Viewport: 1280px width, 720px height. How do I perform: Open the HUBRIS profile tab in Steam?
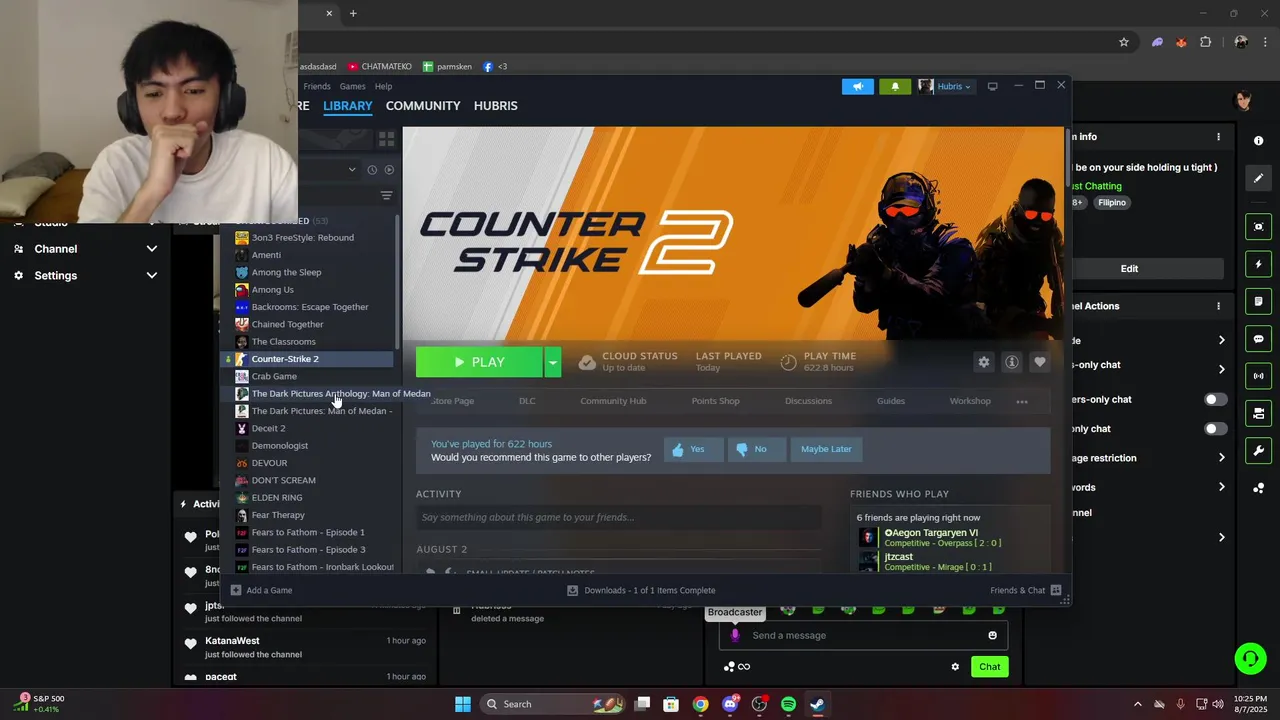click(x=496, y=106)
